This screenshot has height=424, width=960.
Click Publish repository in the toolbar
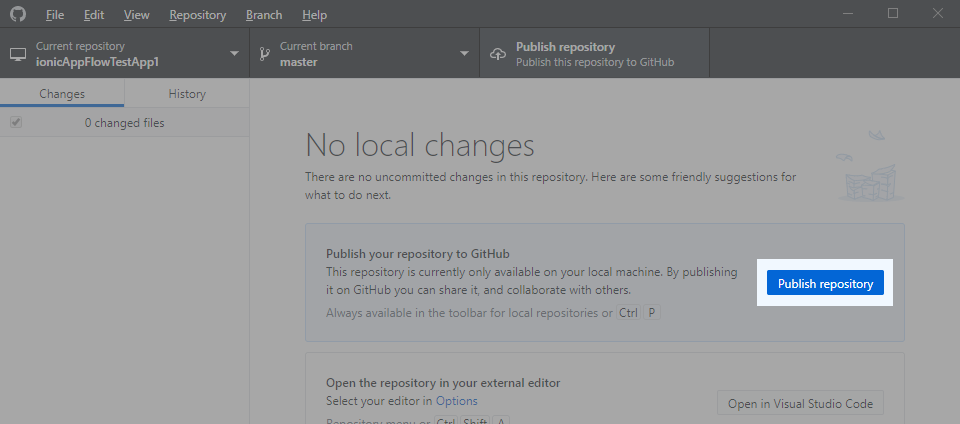pos(594,54)
